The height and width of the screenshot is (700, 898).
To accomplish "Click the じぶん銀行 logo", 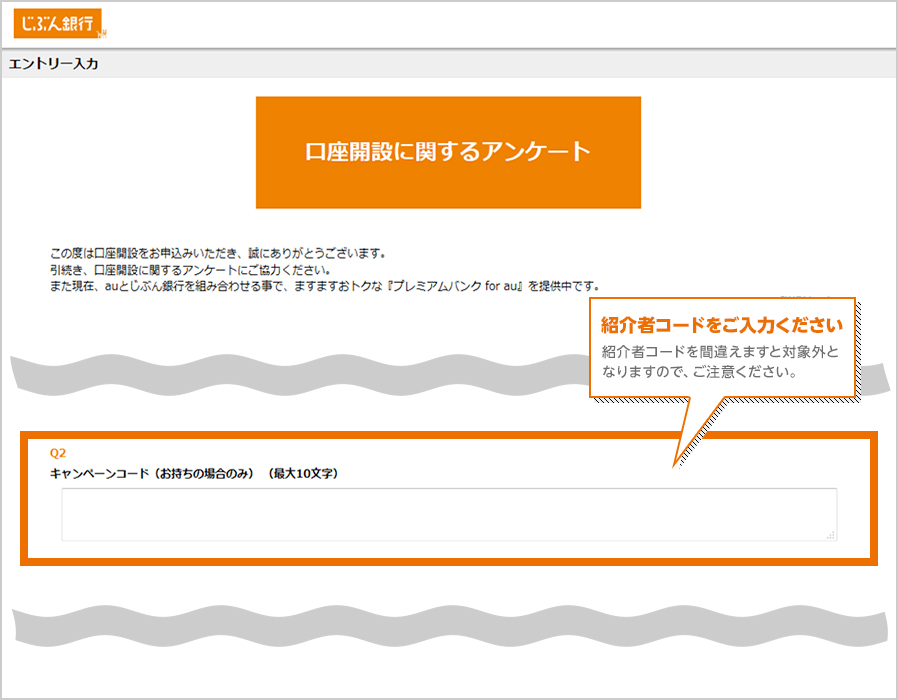I will (59, 25).
